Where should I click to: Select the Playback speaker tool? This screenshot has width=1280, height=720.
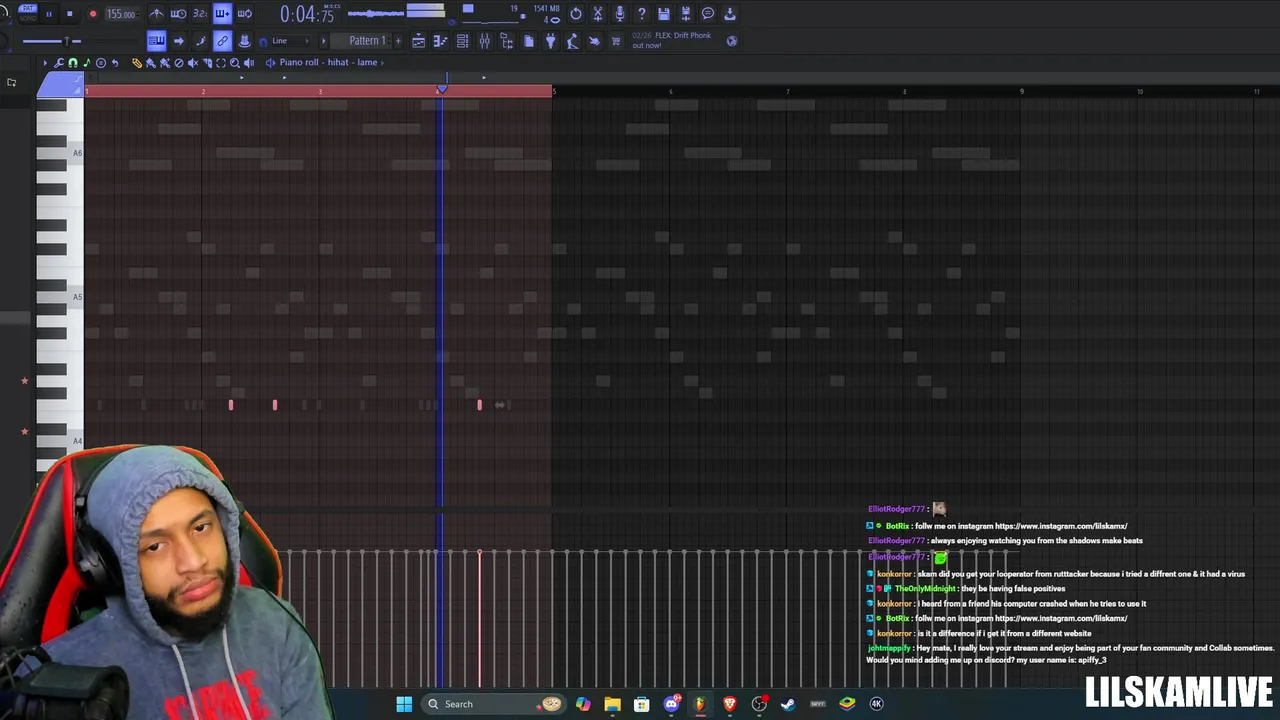[x=249, y=63]
